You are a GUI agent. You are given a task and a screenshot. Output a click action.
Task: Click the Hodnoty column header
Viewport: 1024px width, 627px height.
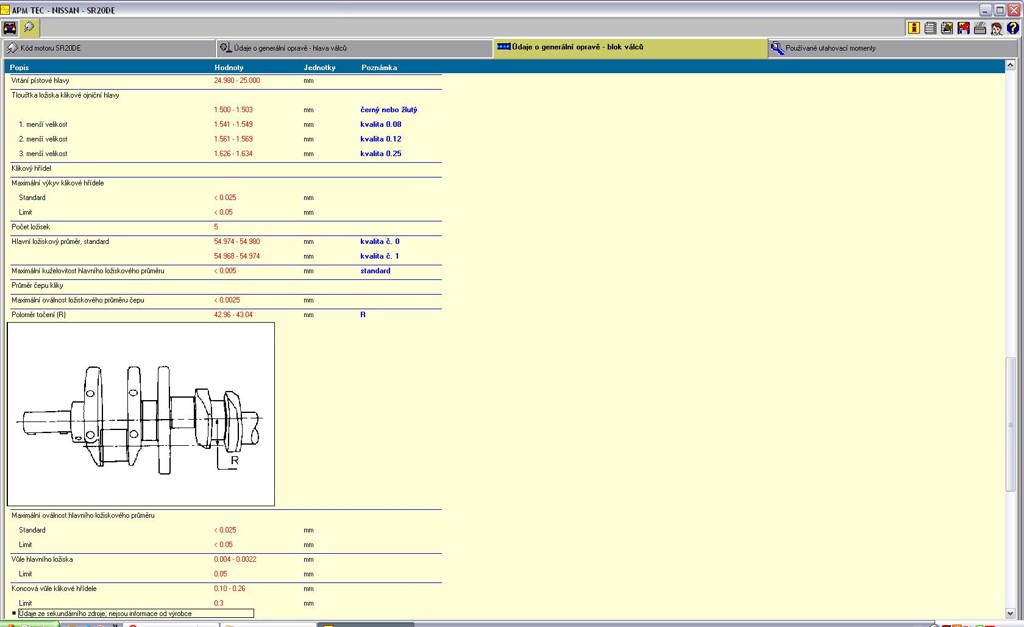pyautogui.click(x=229, y=67)
